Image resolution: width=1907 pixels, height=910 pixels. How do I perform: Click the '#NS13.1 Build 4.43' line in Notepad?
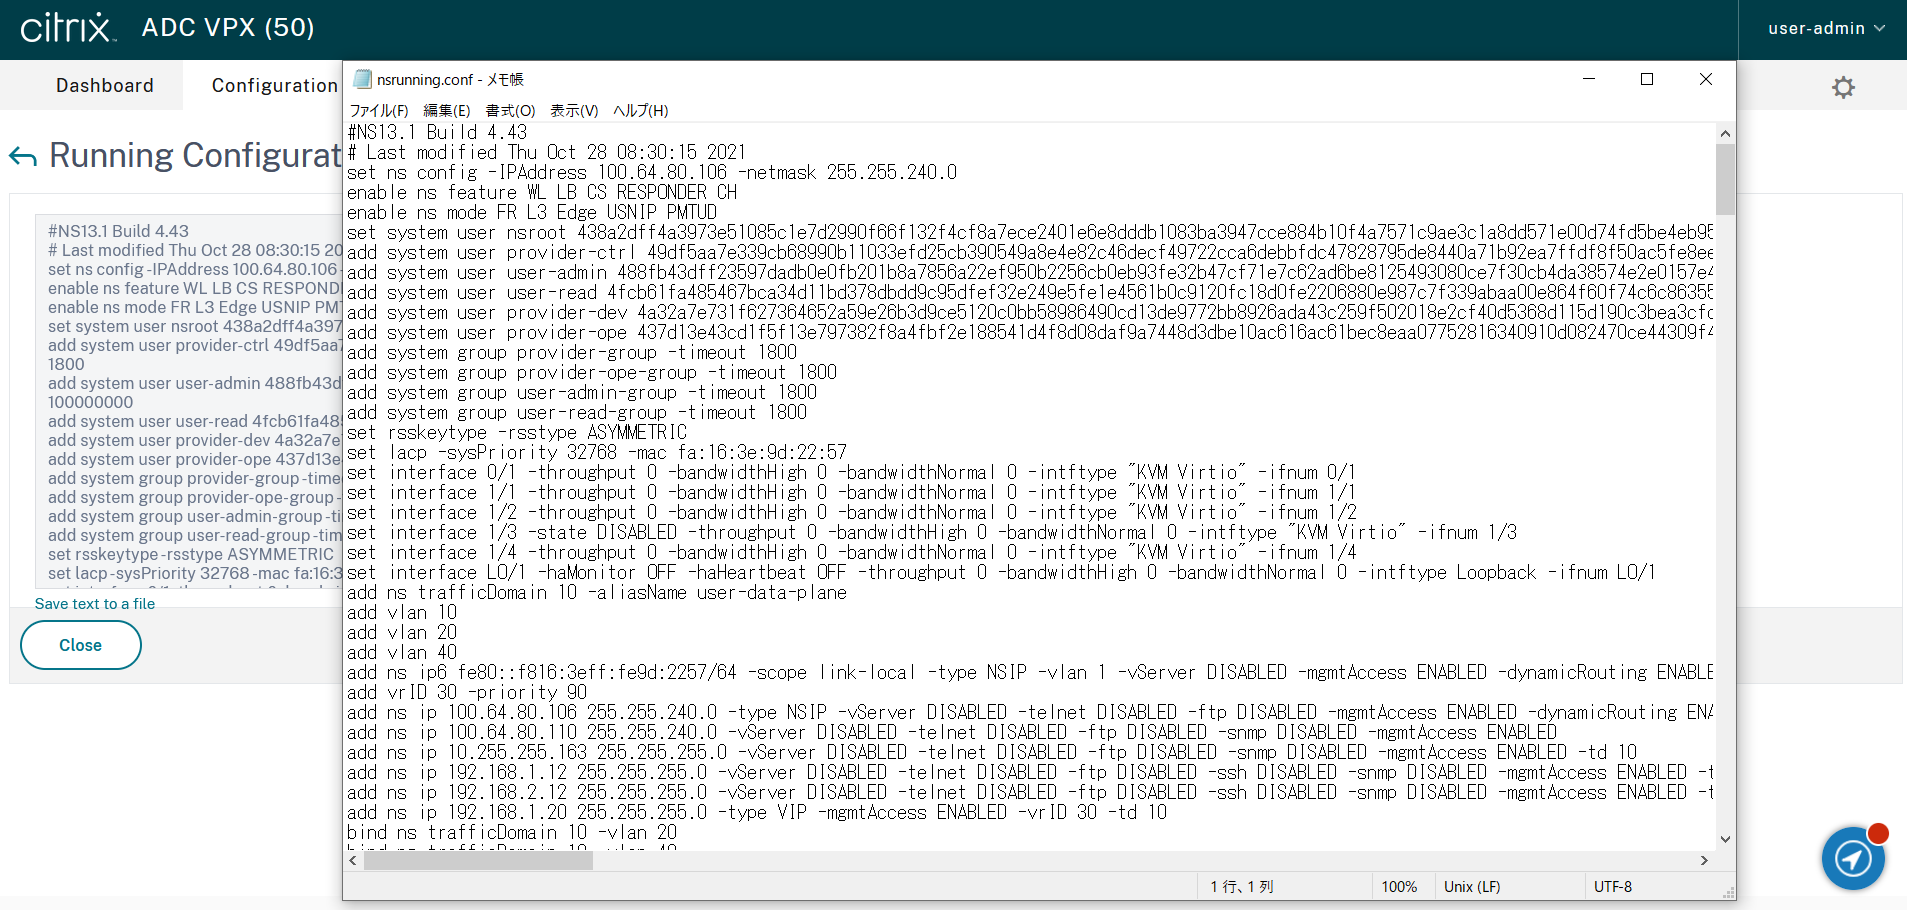tap(437, 132)
